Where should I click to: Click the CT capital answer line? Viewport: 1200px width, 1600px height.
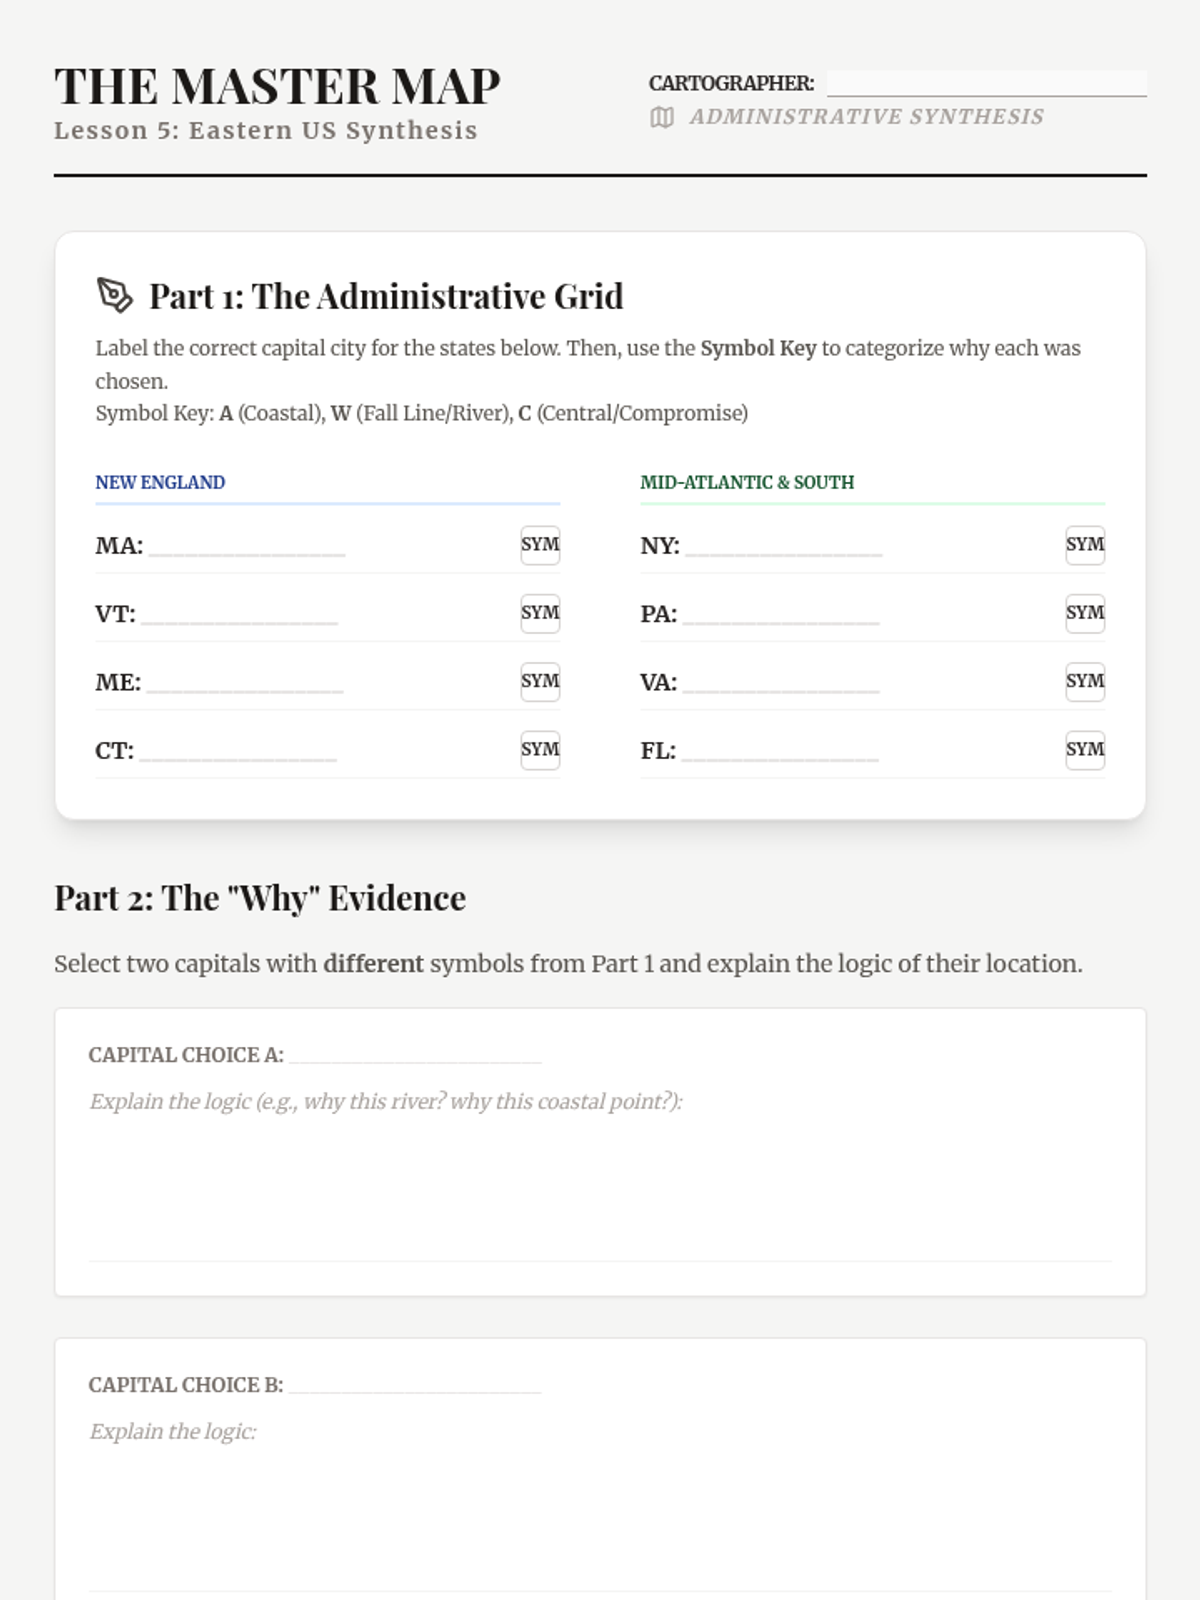238,751
